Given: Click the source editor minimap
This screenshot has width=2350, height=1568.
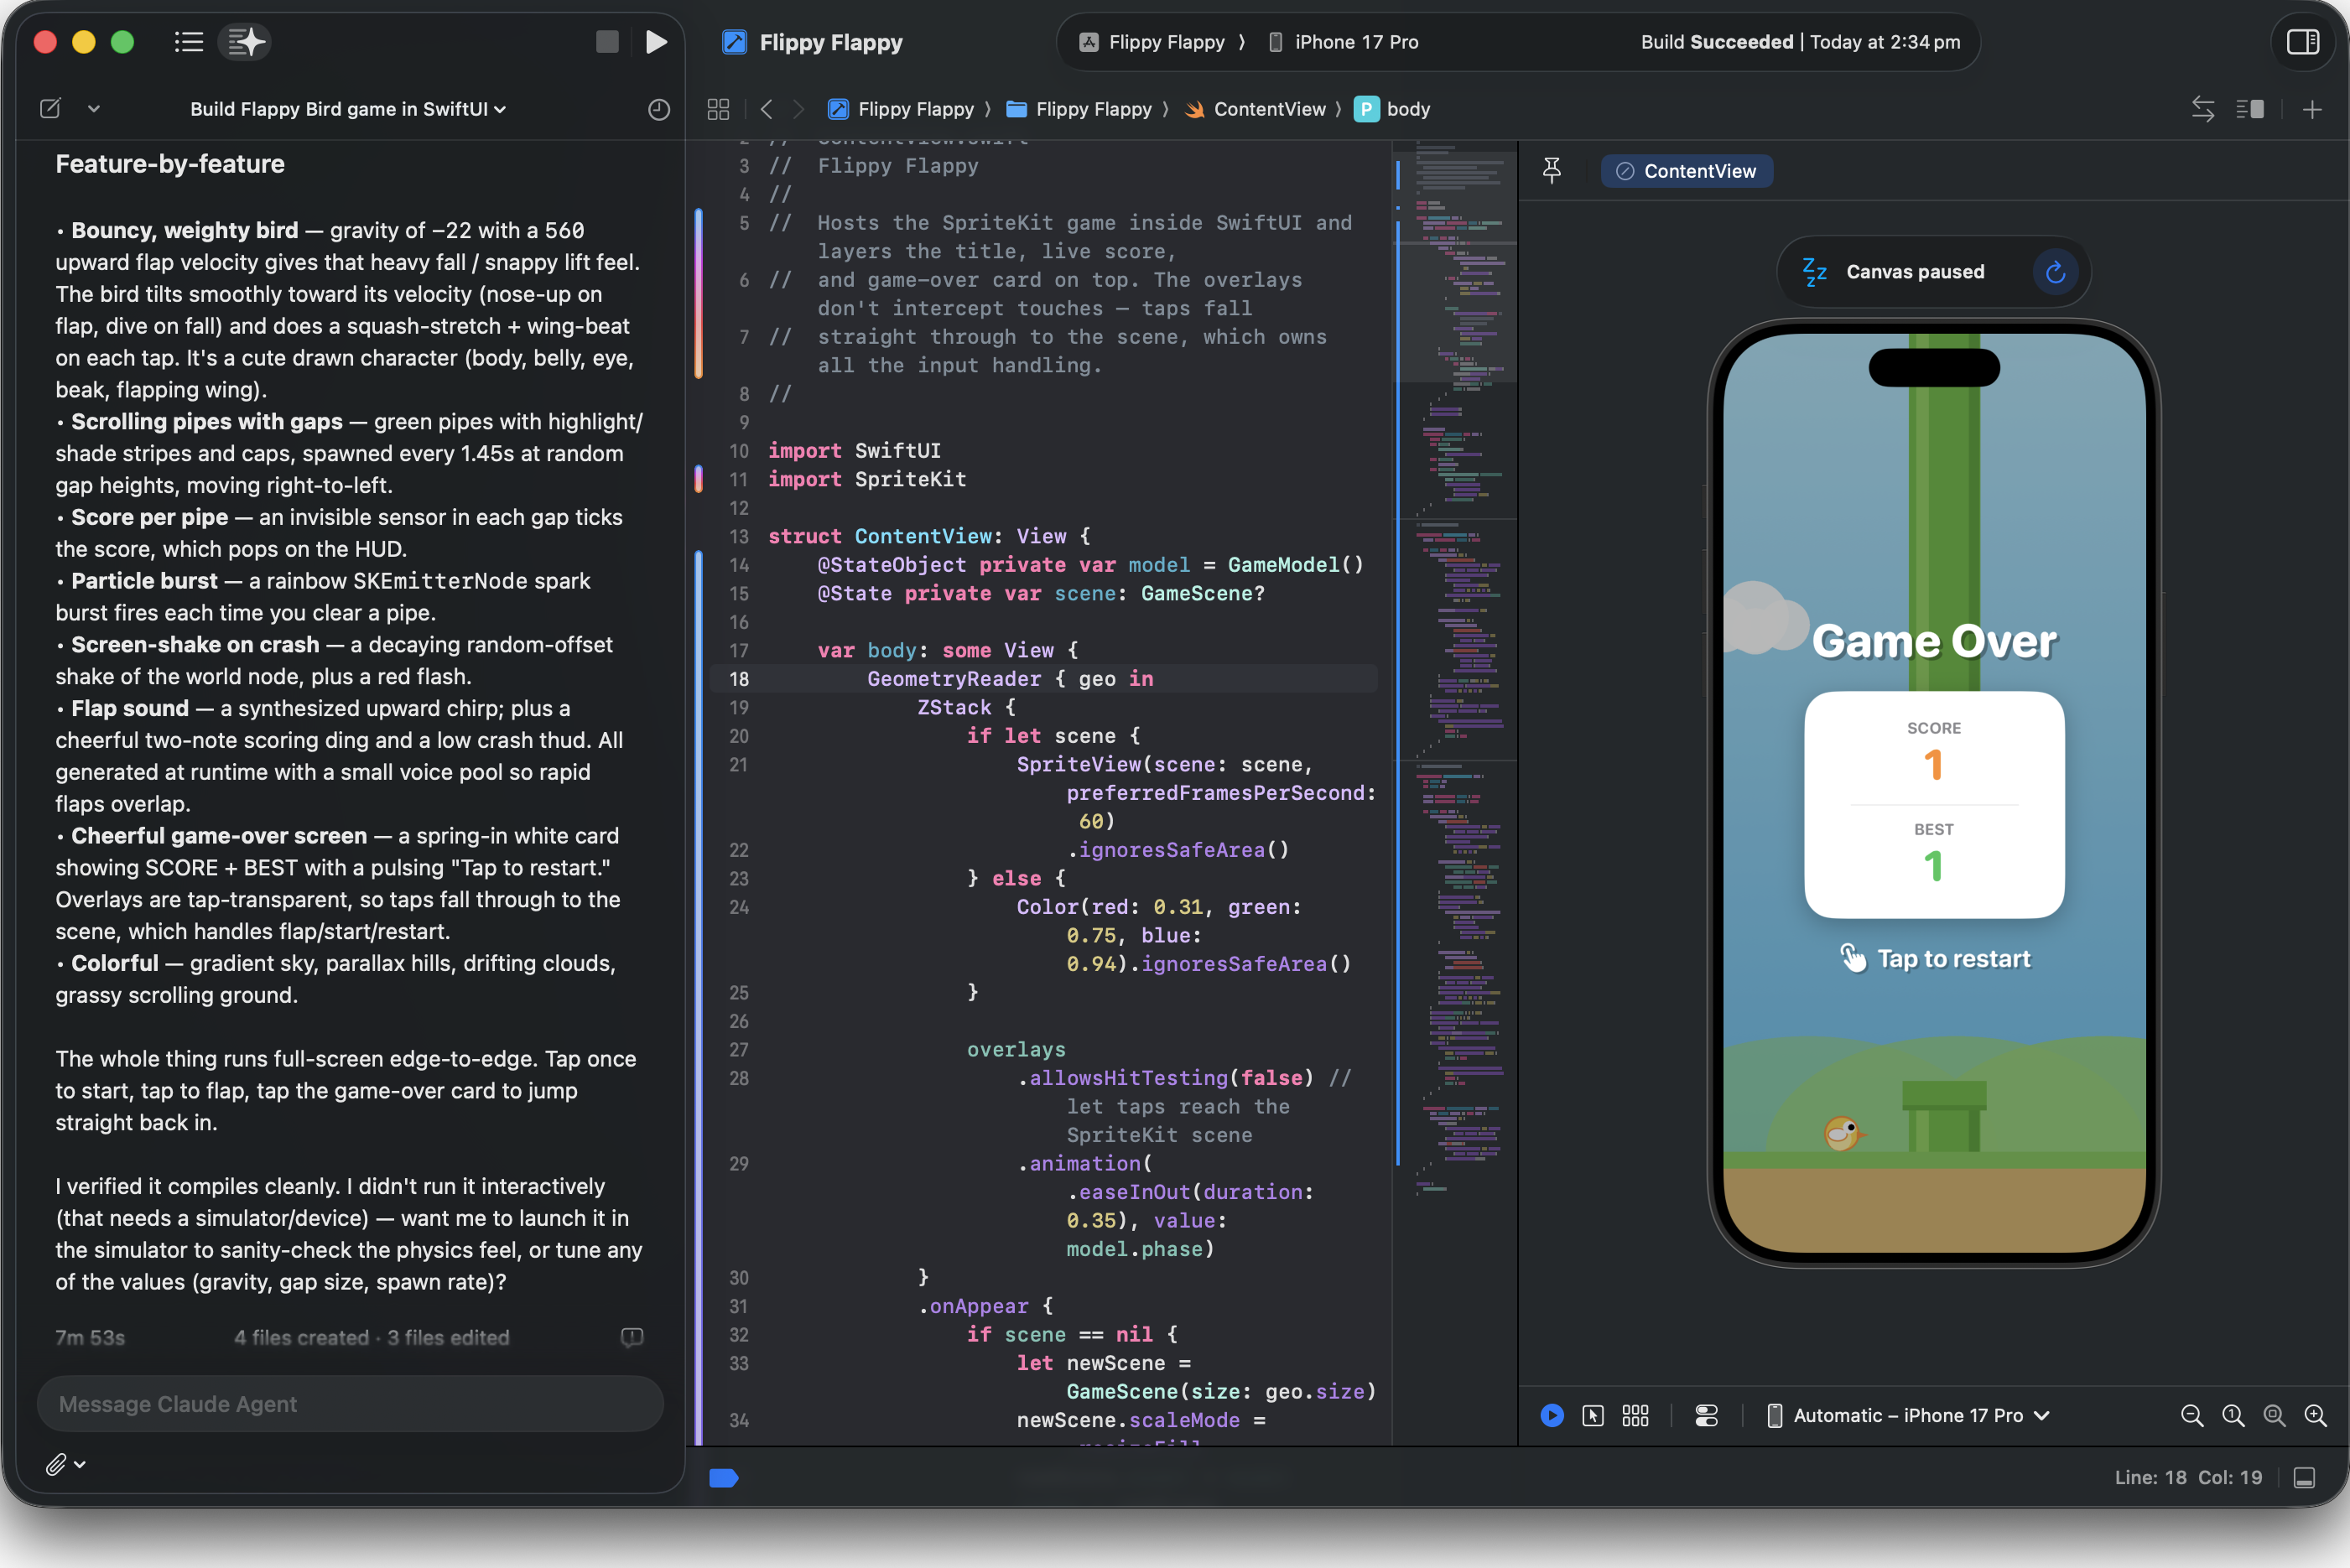Looking at the screenshot, I should coord(1456,670).
